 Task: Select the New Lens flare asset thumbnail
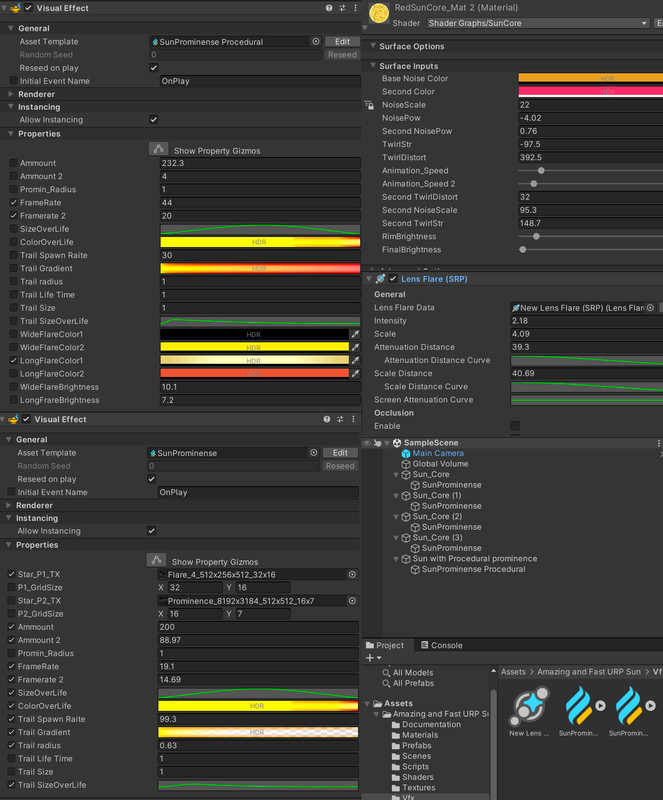529,707
